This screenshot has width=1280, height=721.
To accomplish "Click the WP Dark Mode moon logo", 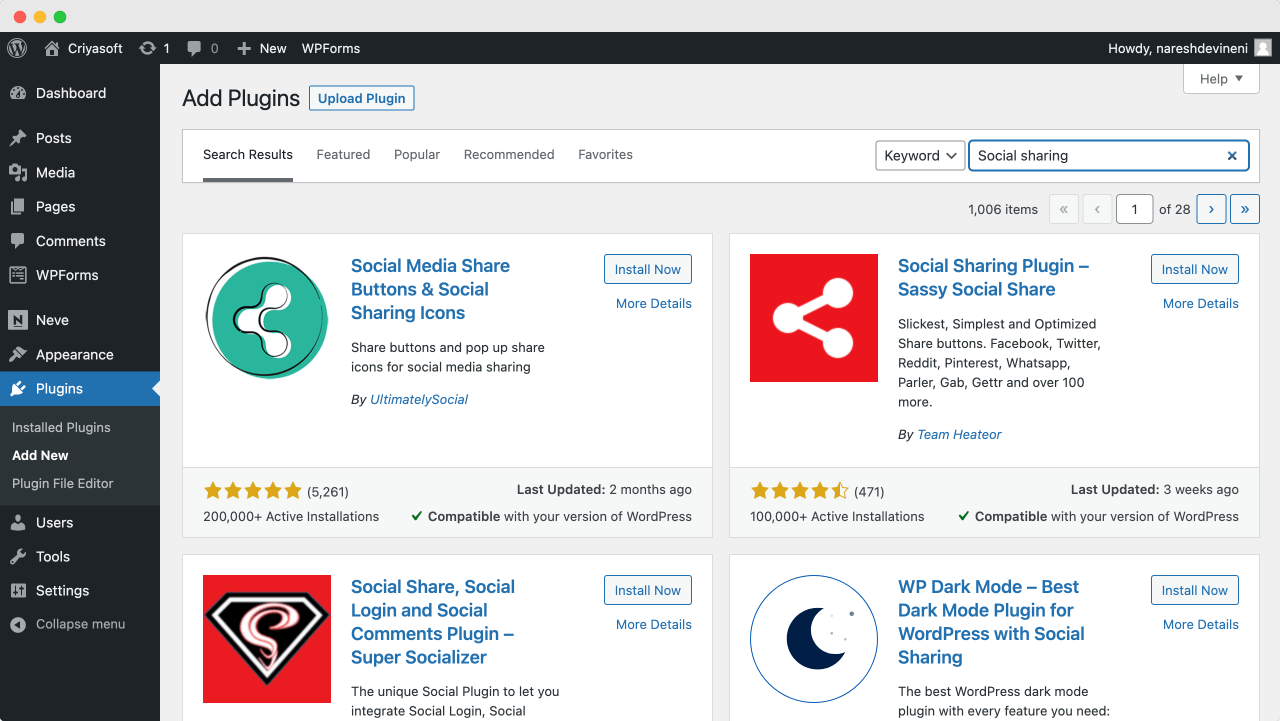I will (x=814, y=639).
